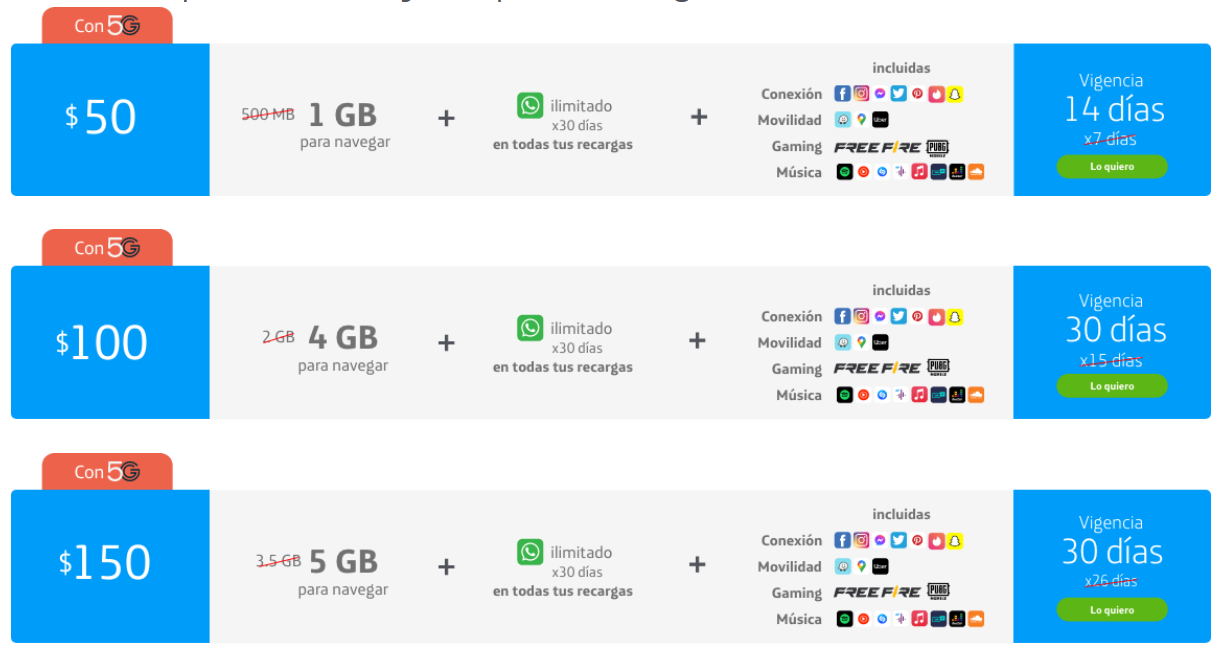Viewport: 1219px width, 655px height.
Task: Click the WhatsApp icon in the $50 plan
Action: point(530,105)
